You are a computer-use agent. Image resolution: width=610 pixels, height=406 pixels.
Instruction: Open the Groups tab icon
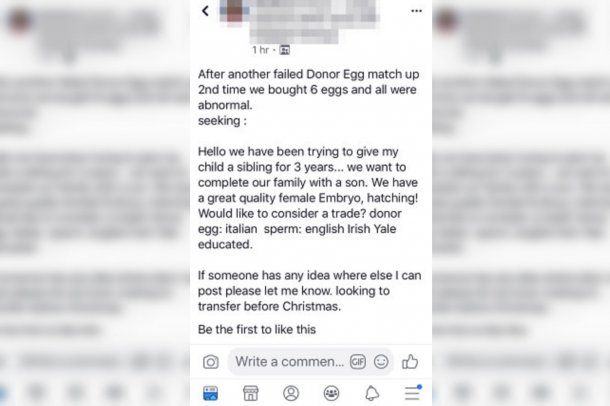point(331,393)
